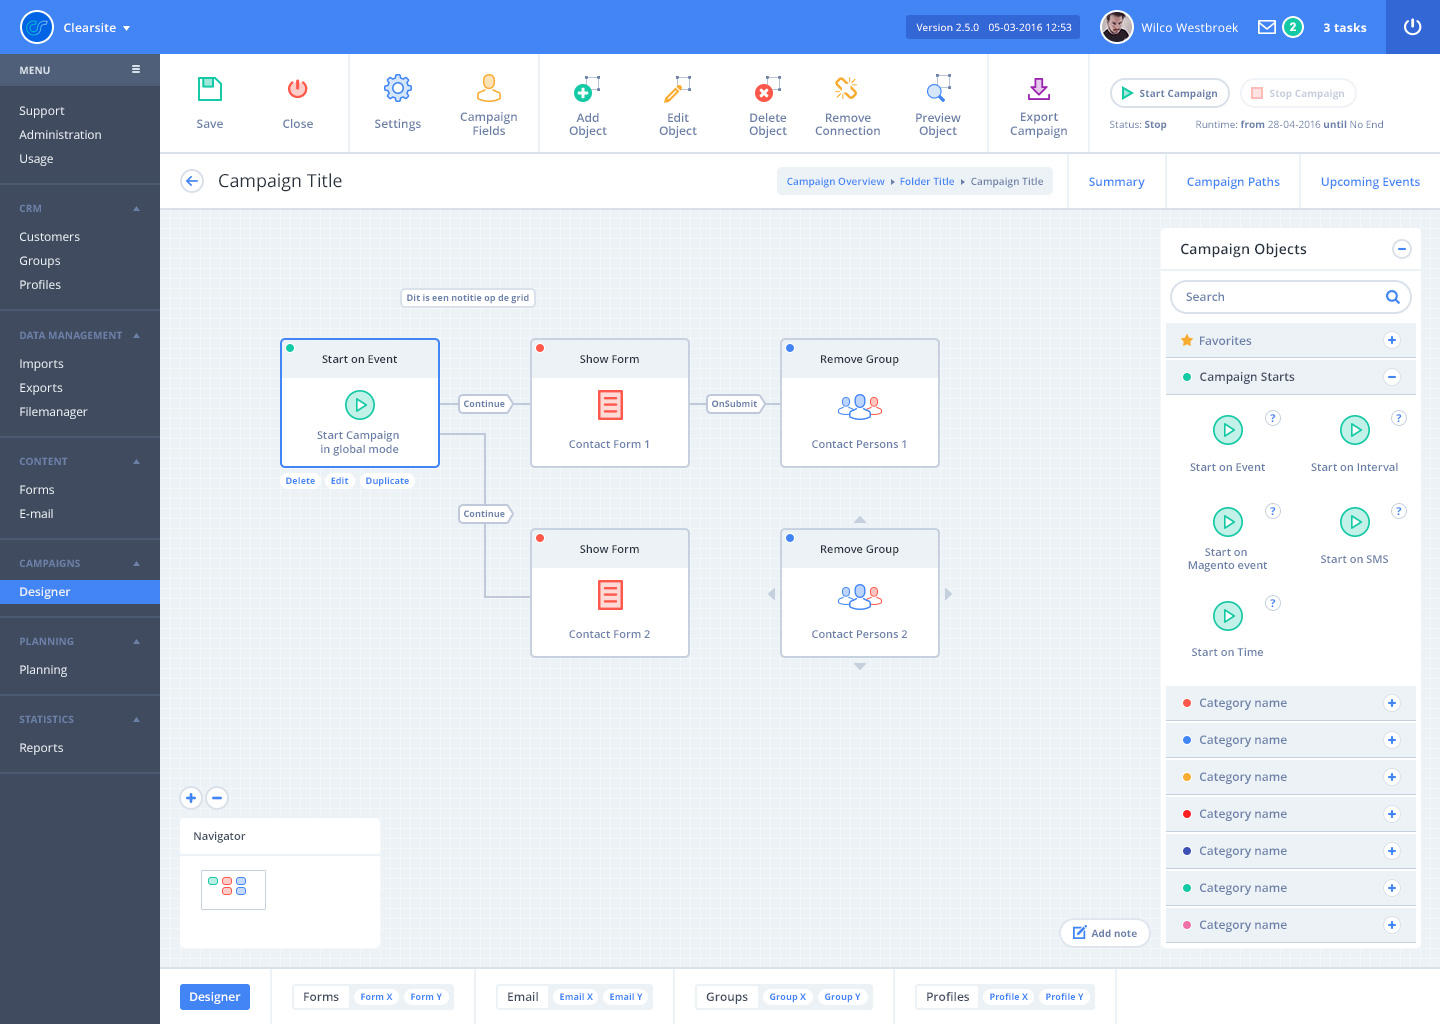Viewport: 1440px width, 1024px height.
Task: Open the Profile Y tag
Action: [x=1064, y=997]
